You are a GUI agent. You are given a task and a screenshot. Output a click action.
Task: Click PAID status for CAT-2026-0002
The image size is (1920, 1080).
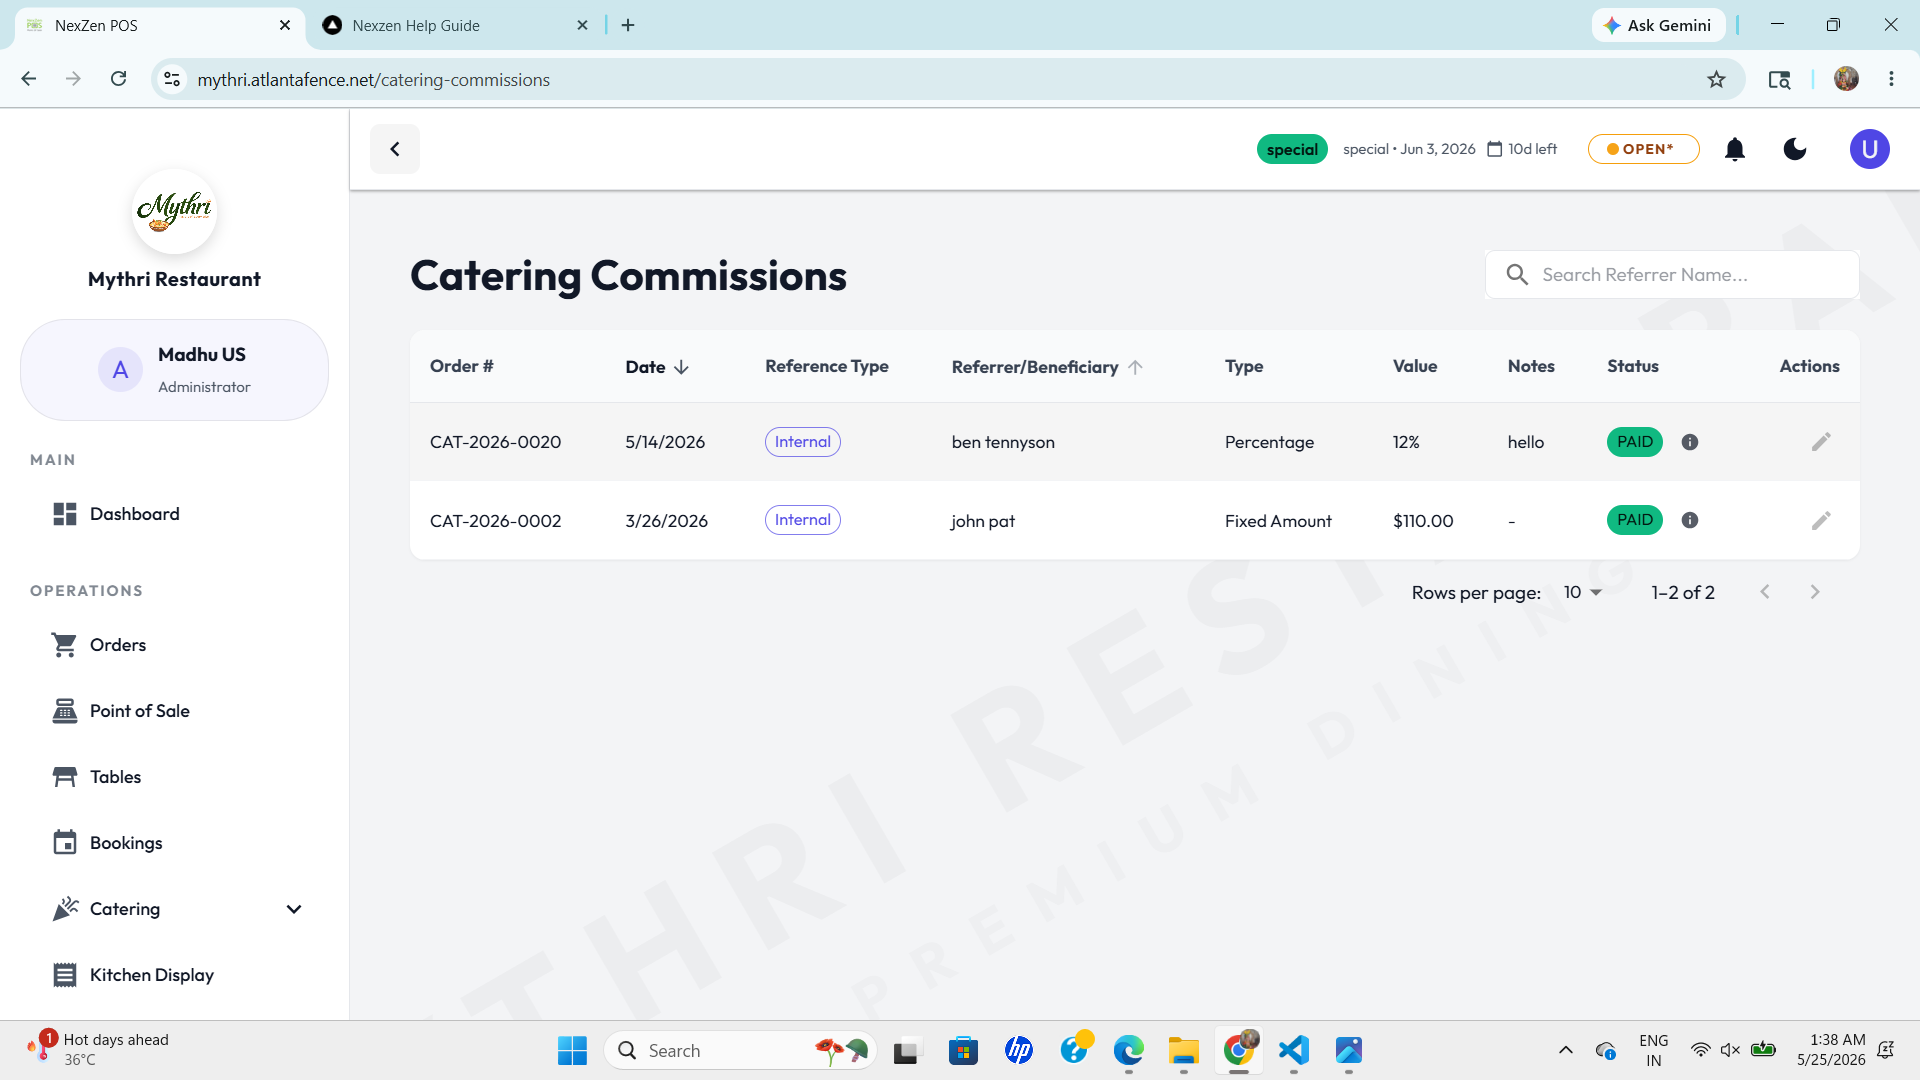click(1634, 520)
